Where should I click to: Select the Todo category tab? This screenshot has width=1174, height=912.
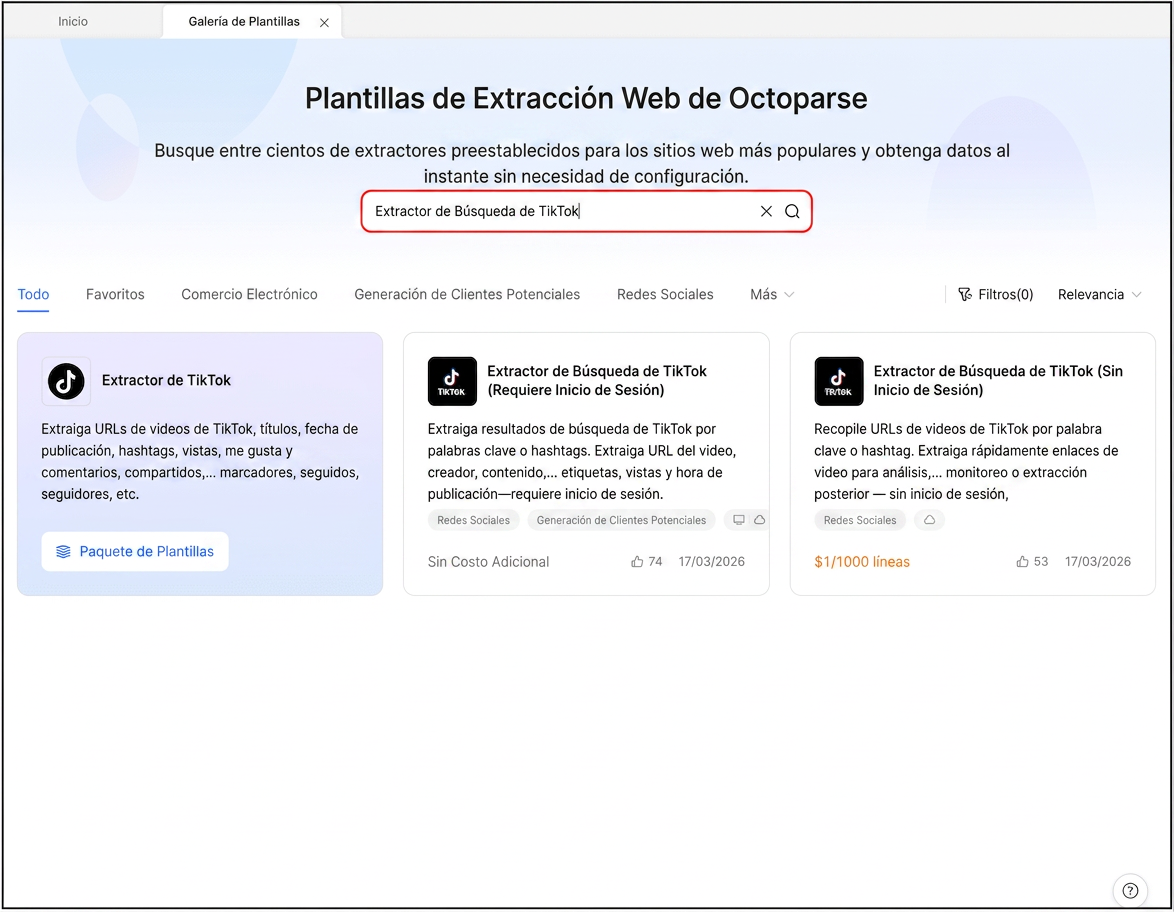(x=34, y=294)
